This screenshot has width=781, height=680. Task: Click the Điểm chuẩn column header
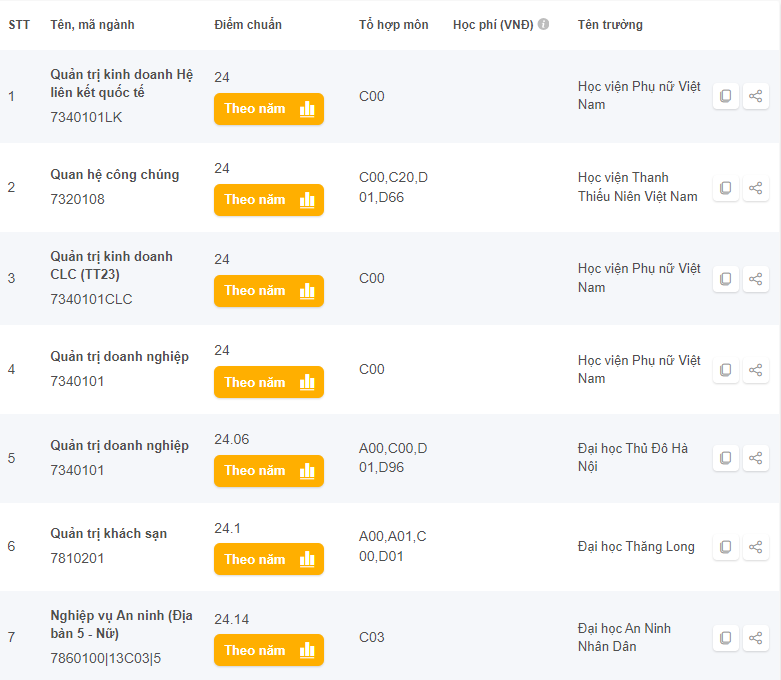(248, 24)
